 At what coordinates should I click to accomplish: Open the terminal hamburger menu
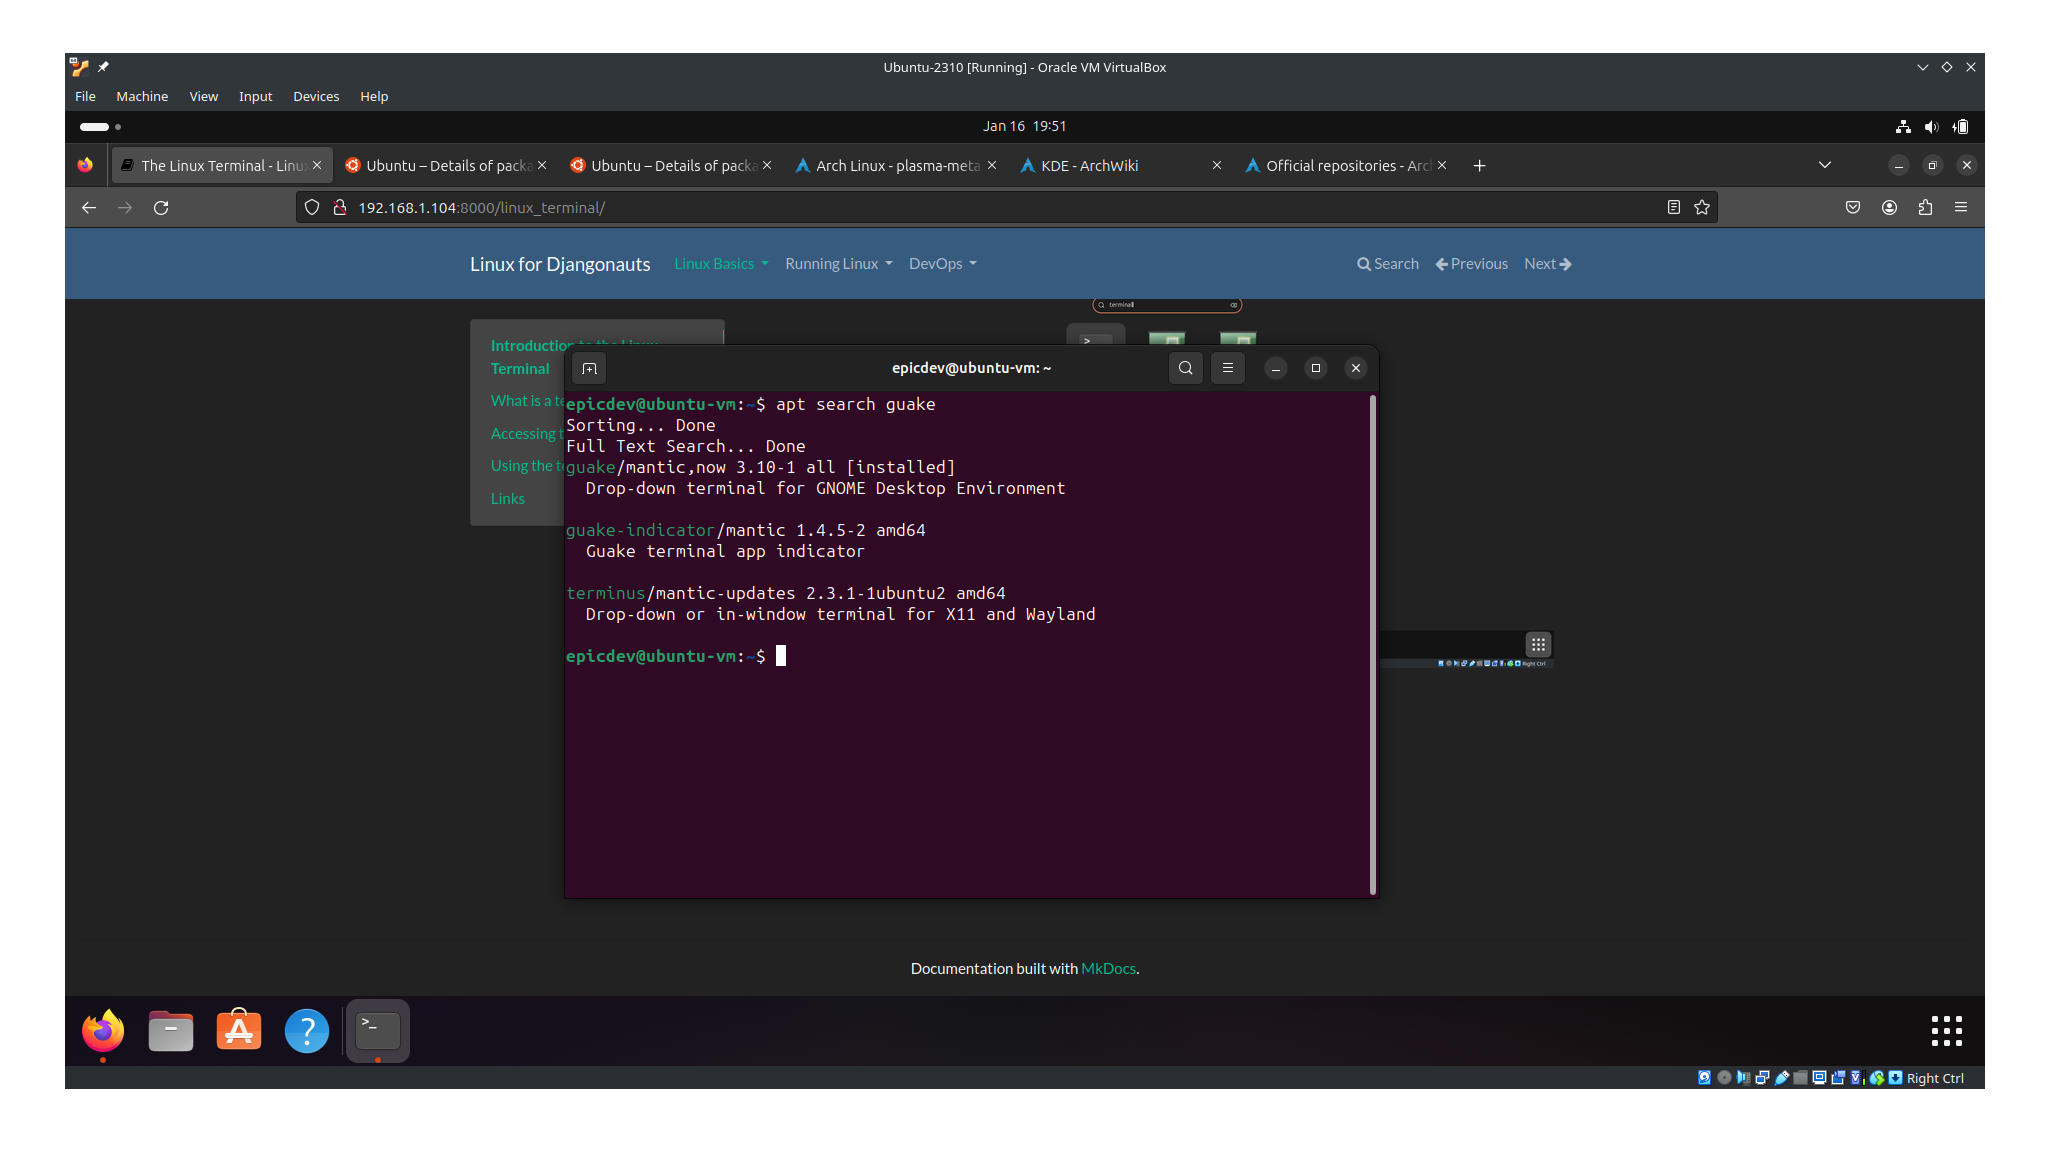(x=1225, y=368)
